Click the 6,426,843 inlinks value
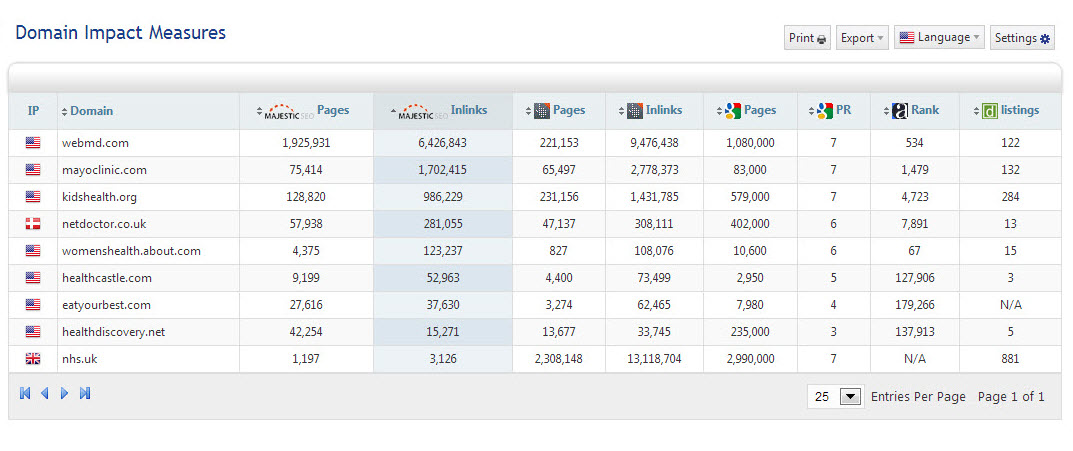This screenshot has height=451, width=1073. pyautogui.click(x=442, y=143)
